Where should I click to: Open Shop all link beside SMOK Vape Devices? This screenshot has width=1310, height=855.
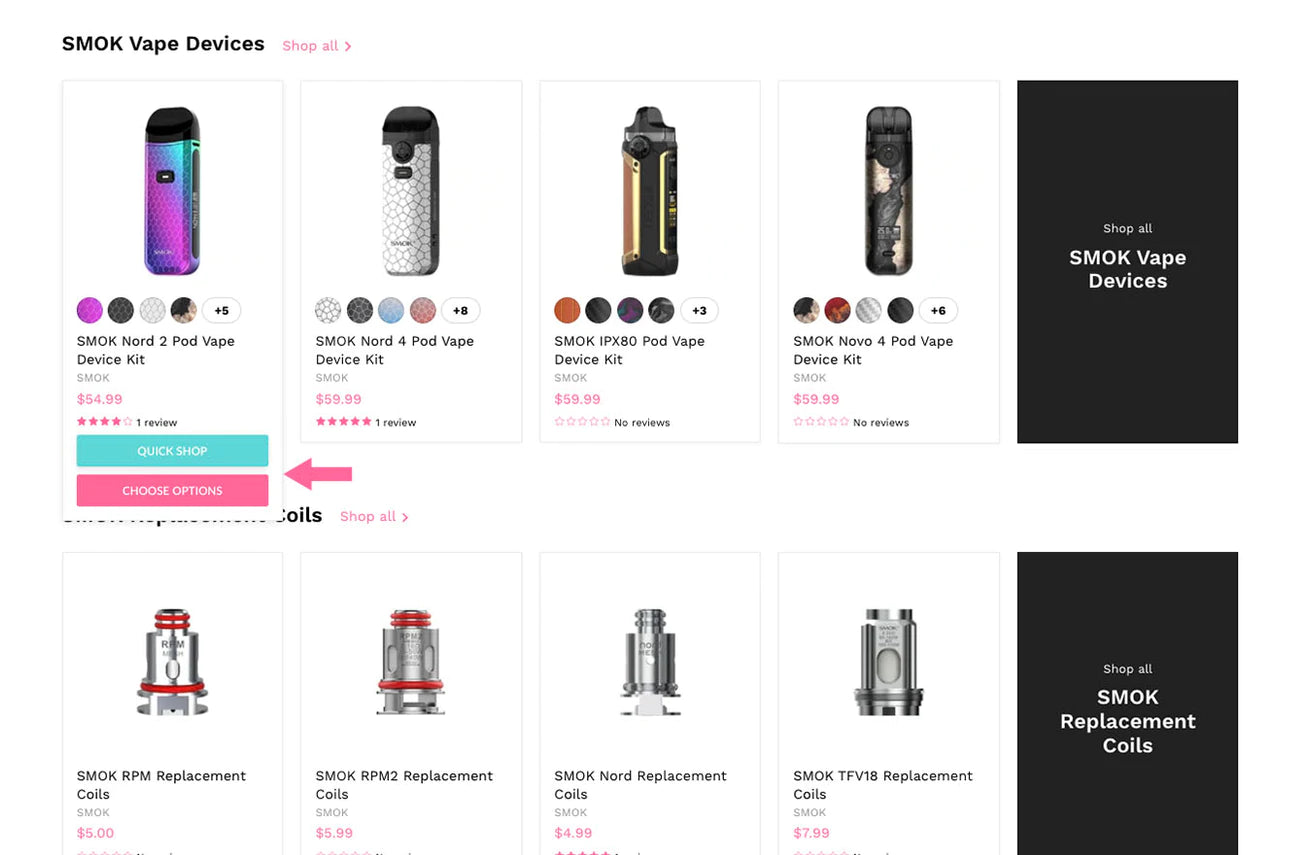coord(316,46)
